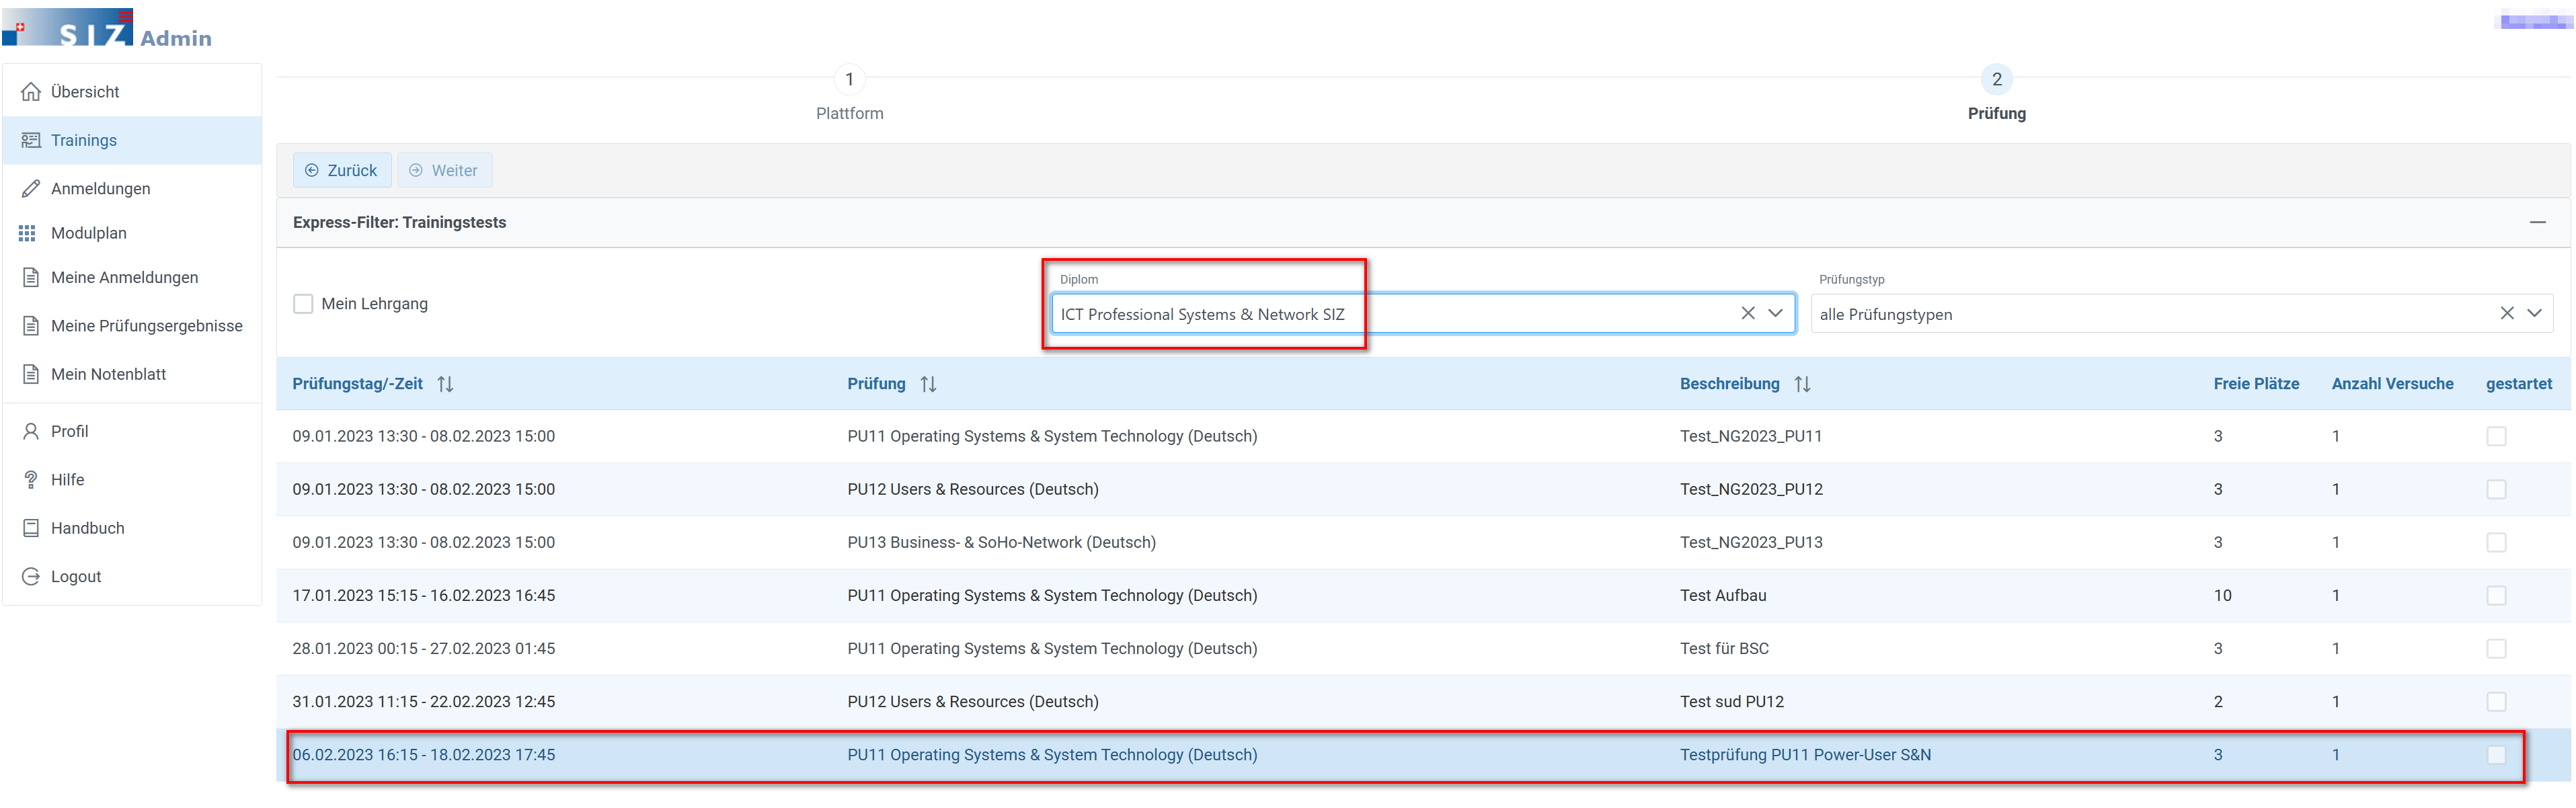The width and height of the screenshot is (2576, 808).
Task: Click the user name in top-right corner
Action: click(x=2536, y=20)
